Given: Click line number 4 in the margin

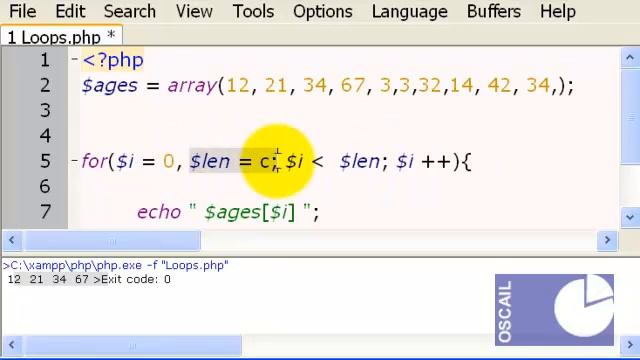Looking at the screenshot, I should [x=45, y=136].
